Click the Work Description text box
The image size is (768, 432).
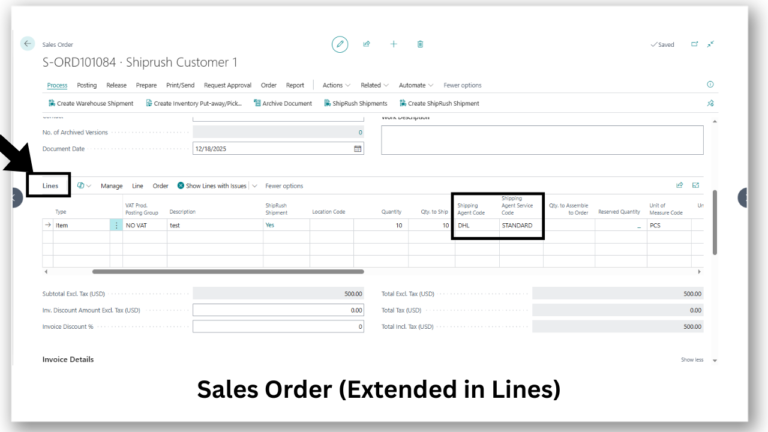(x=542, y=140)
